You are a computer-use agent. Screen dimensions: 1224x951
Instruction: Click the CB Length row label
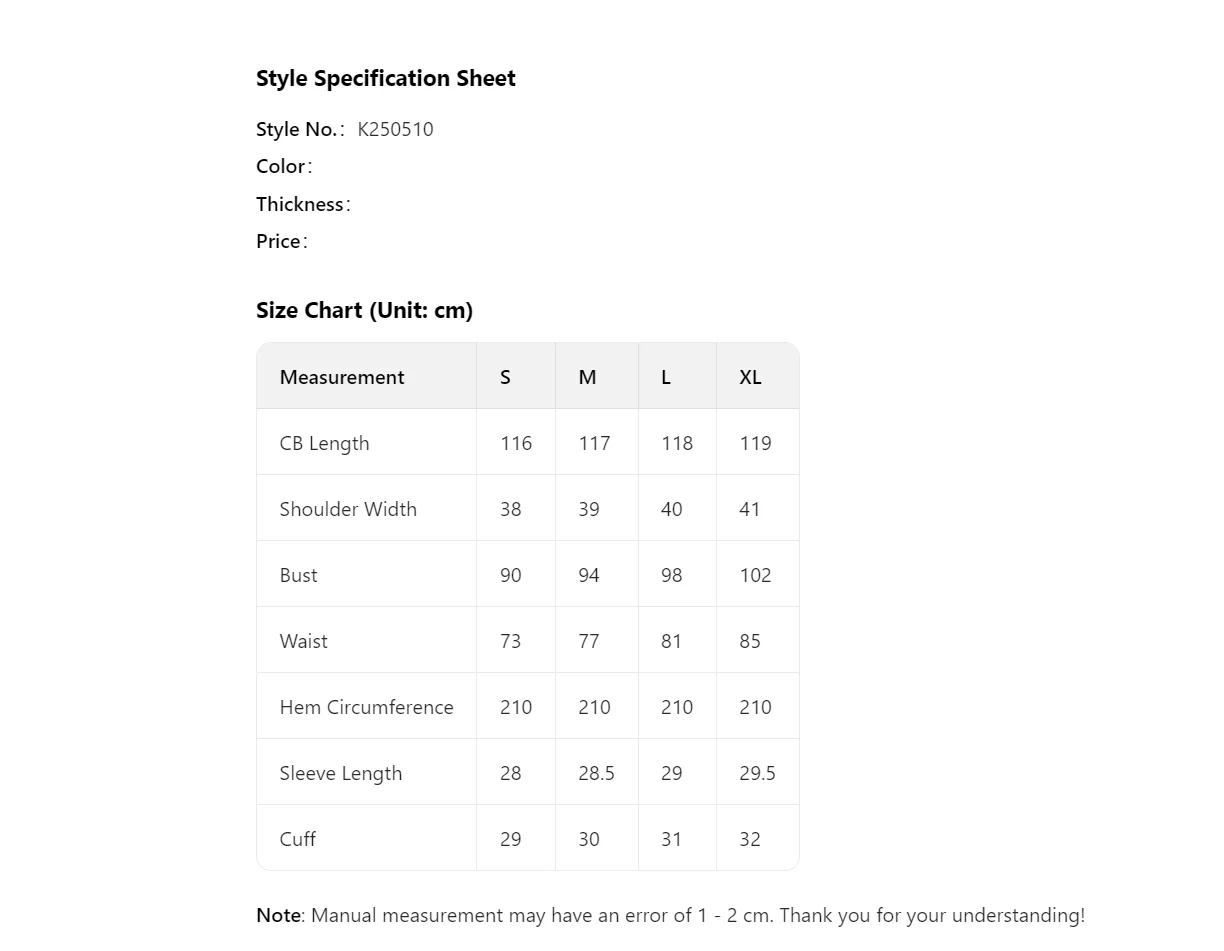324,444
